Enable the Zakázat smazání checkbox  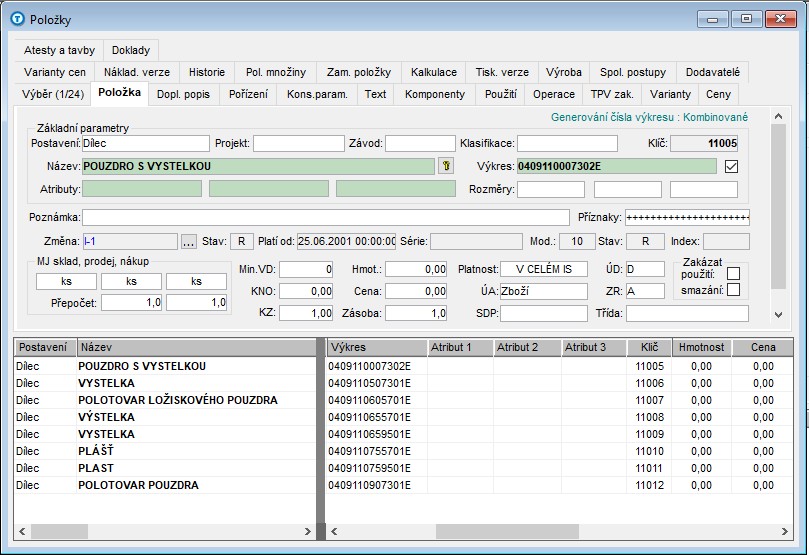point(733,290)
